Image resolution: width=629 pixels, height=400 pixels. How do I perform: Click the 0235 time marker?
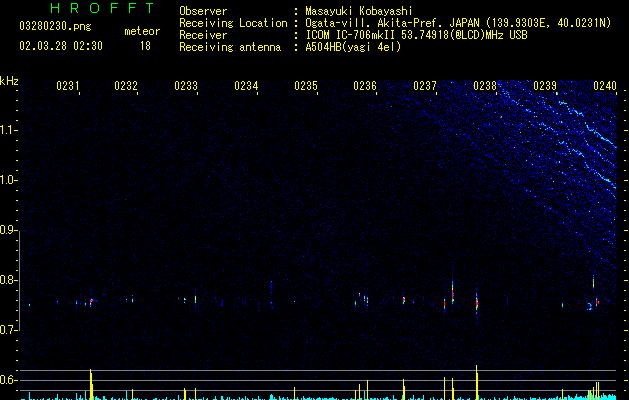pos(306,86)
